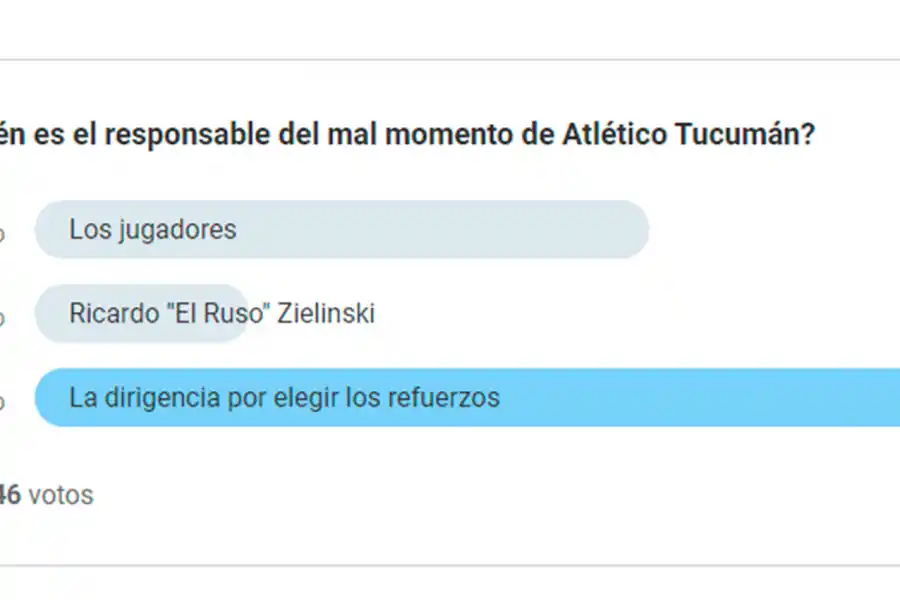The width and height of the screenshot is (900, 600).
Task: Click the gray bar for the Zielinski answer
Action: point(140,313)
